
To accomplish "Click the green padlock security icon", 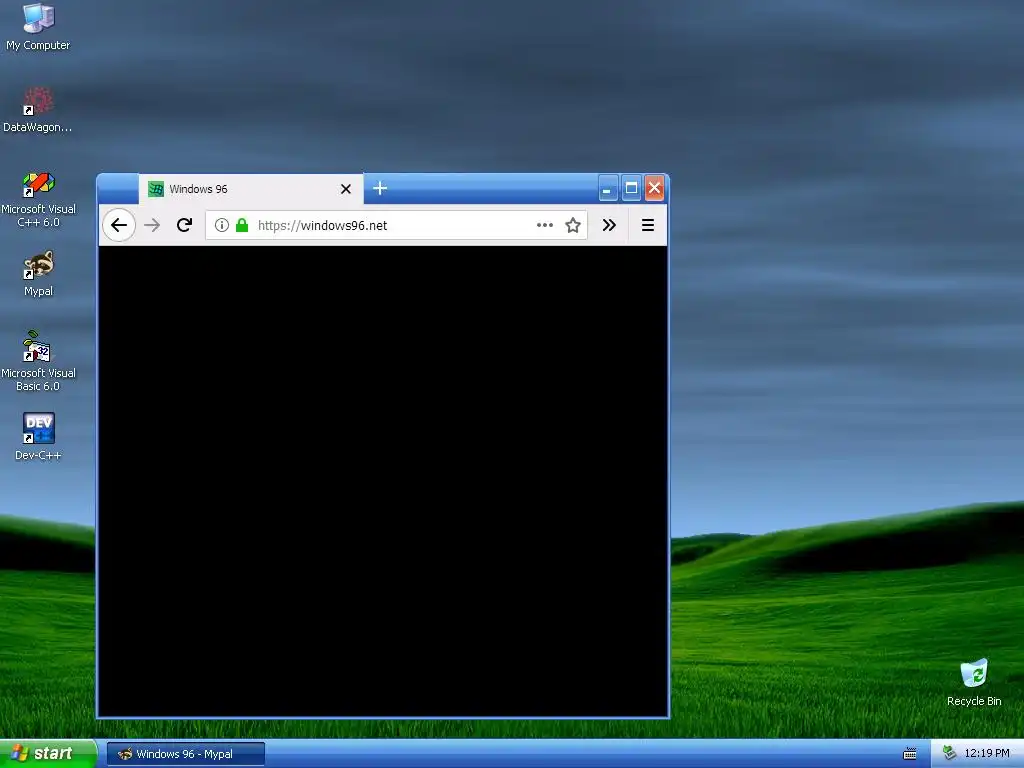I will point(242,225).
